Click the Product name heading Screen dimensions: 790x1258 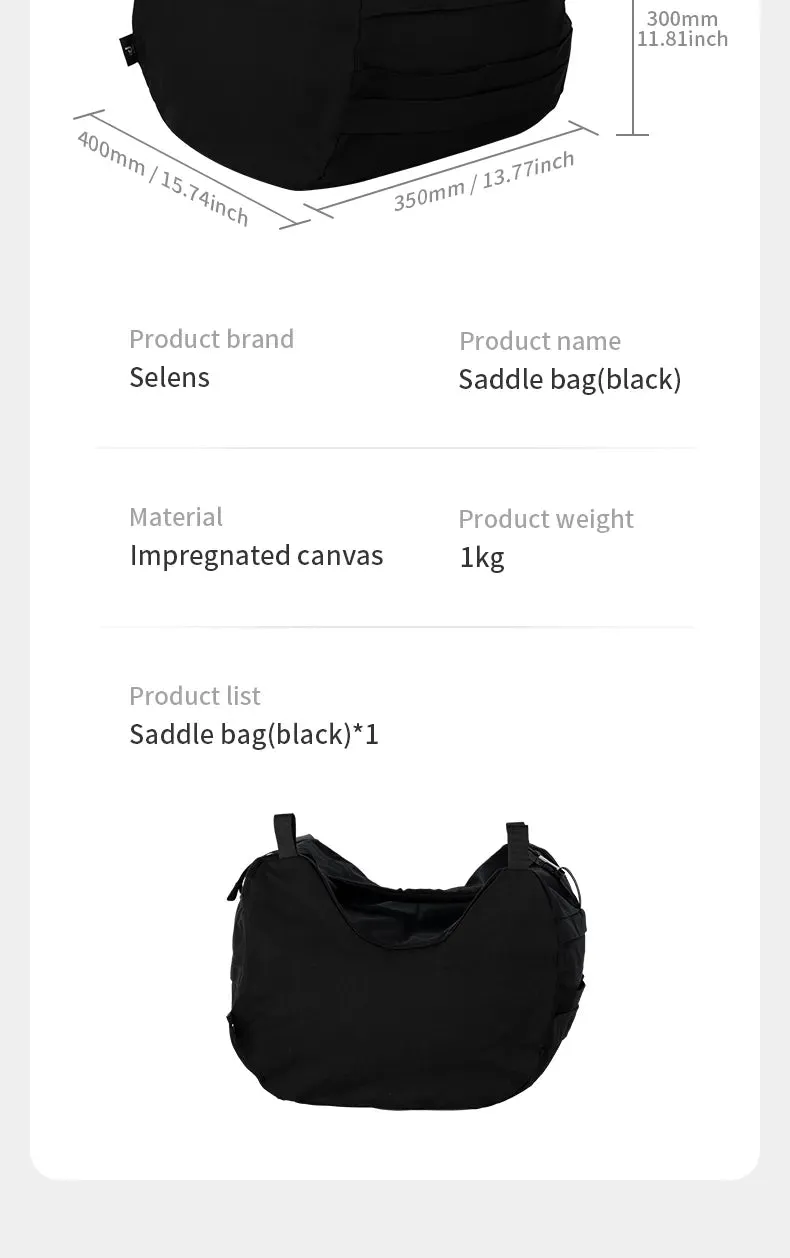[540, 341]
